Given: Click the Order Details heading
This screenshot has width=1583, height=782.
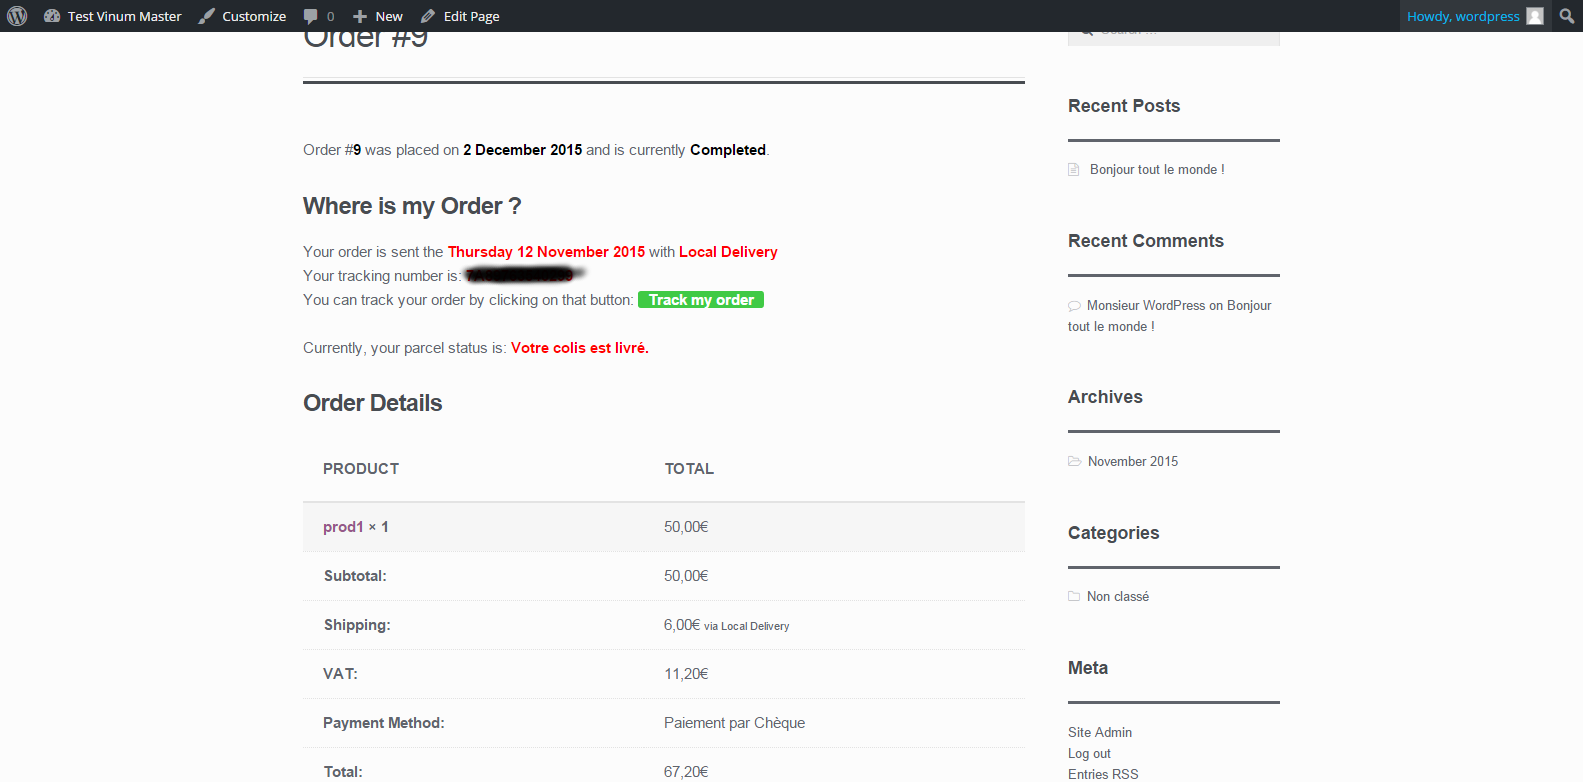Looking at the screenshot, I should click(x=372, y=403).
